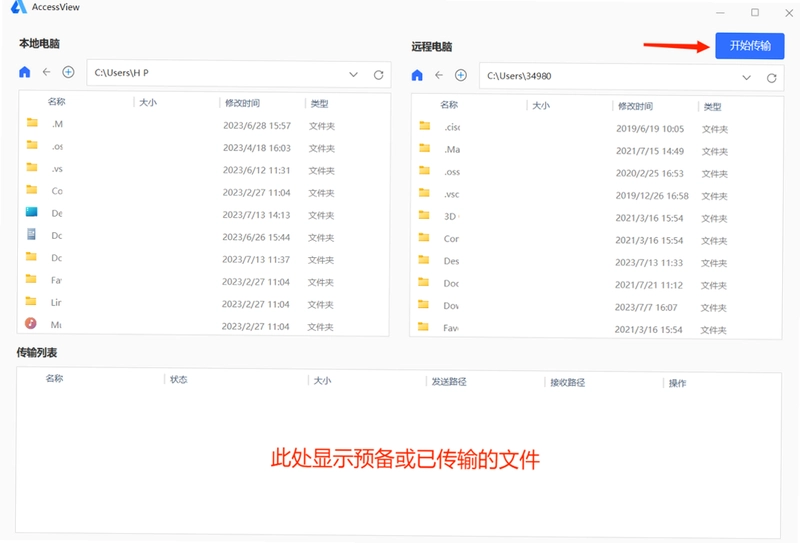Select remote folder icon of Dov row
The height and width of the screenshot is (543, 800).
[423, 304]
